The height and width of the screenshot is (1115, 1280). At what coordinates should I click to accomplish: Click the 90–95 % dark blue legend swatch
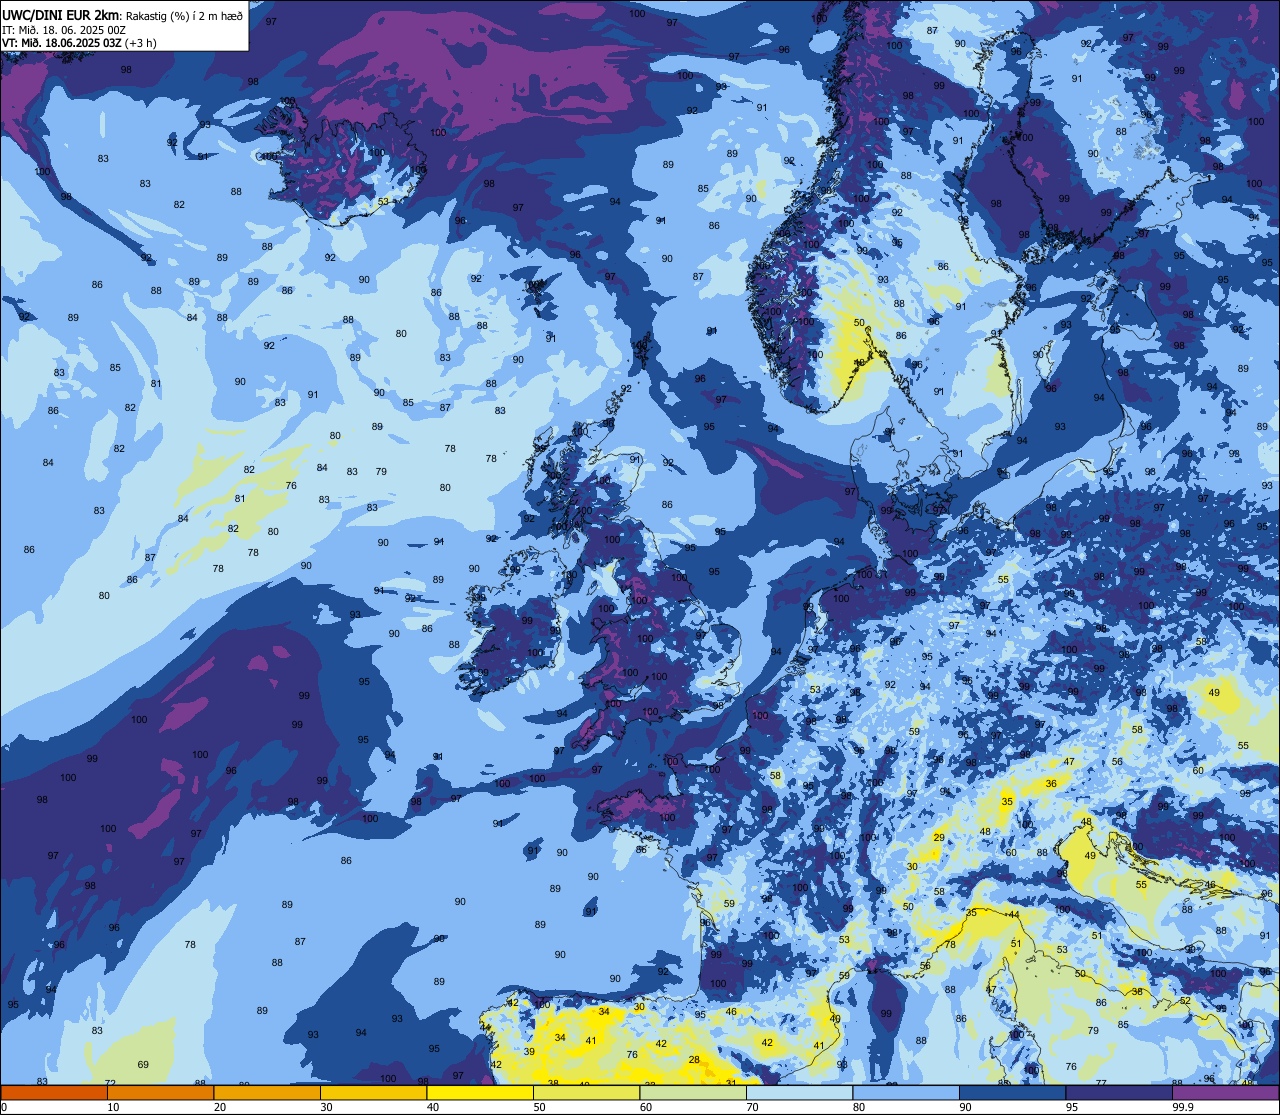(1012, 1093)
